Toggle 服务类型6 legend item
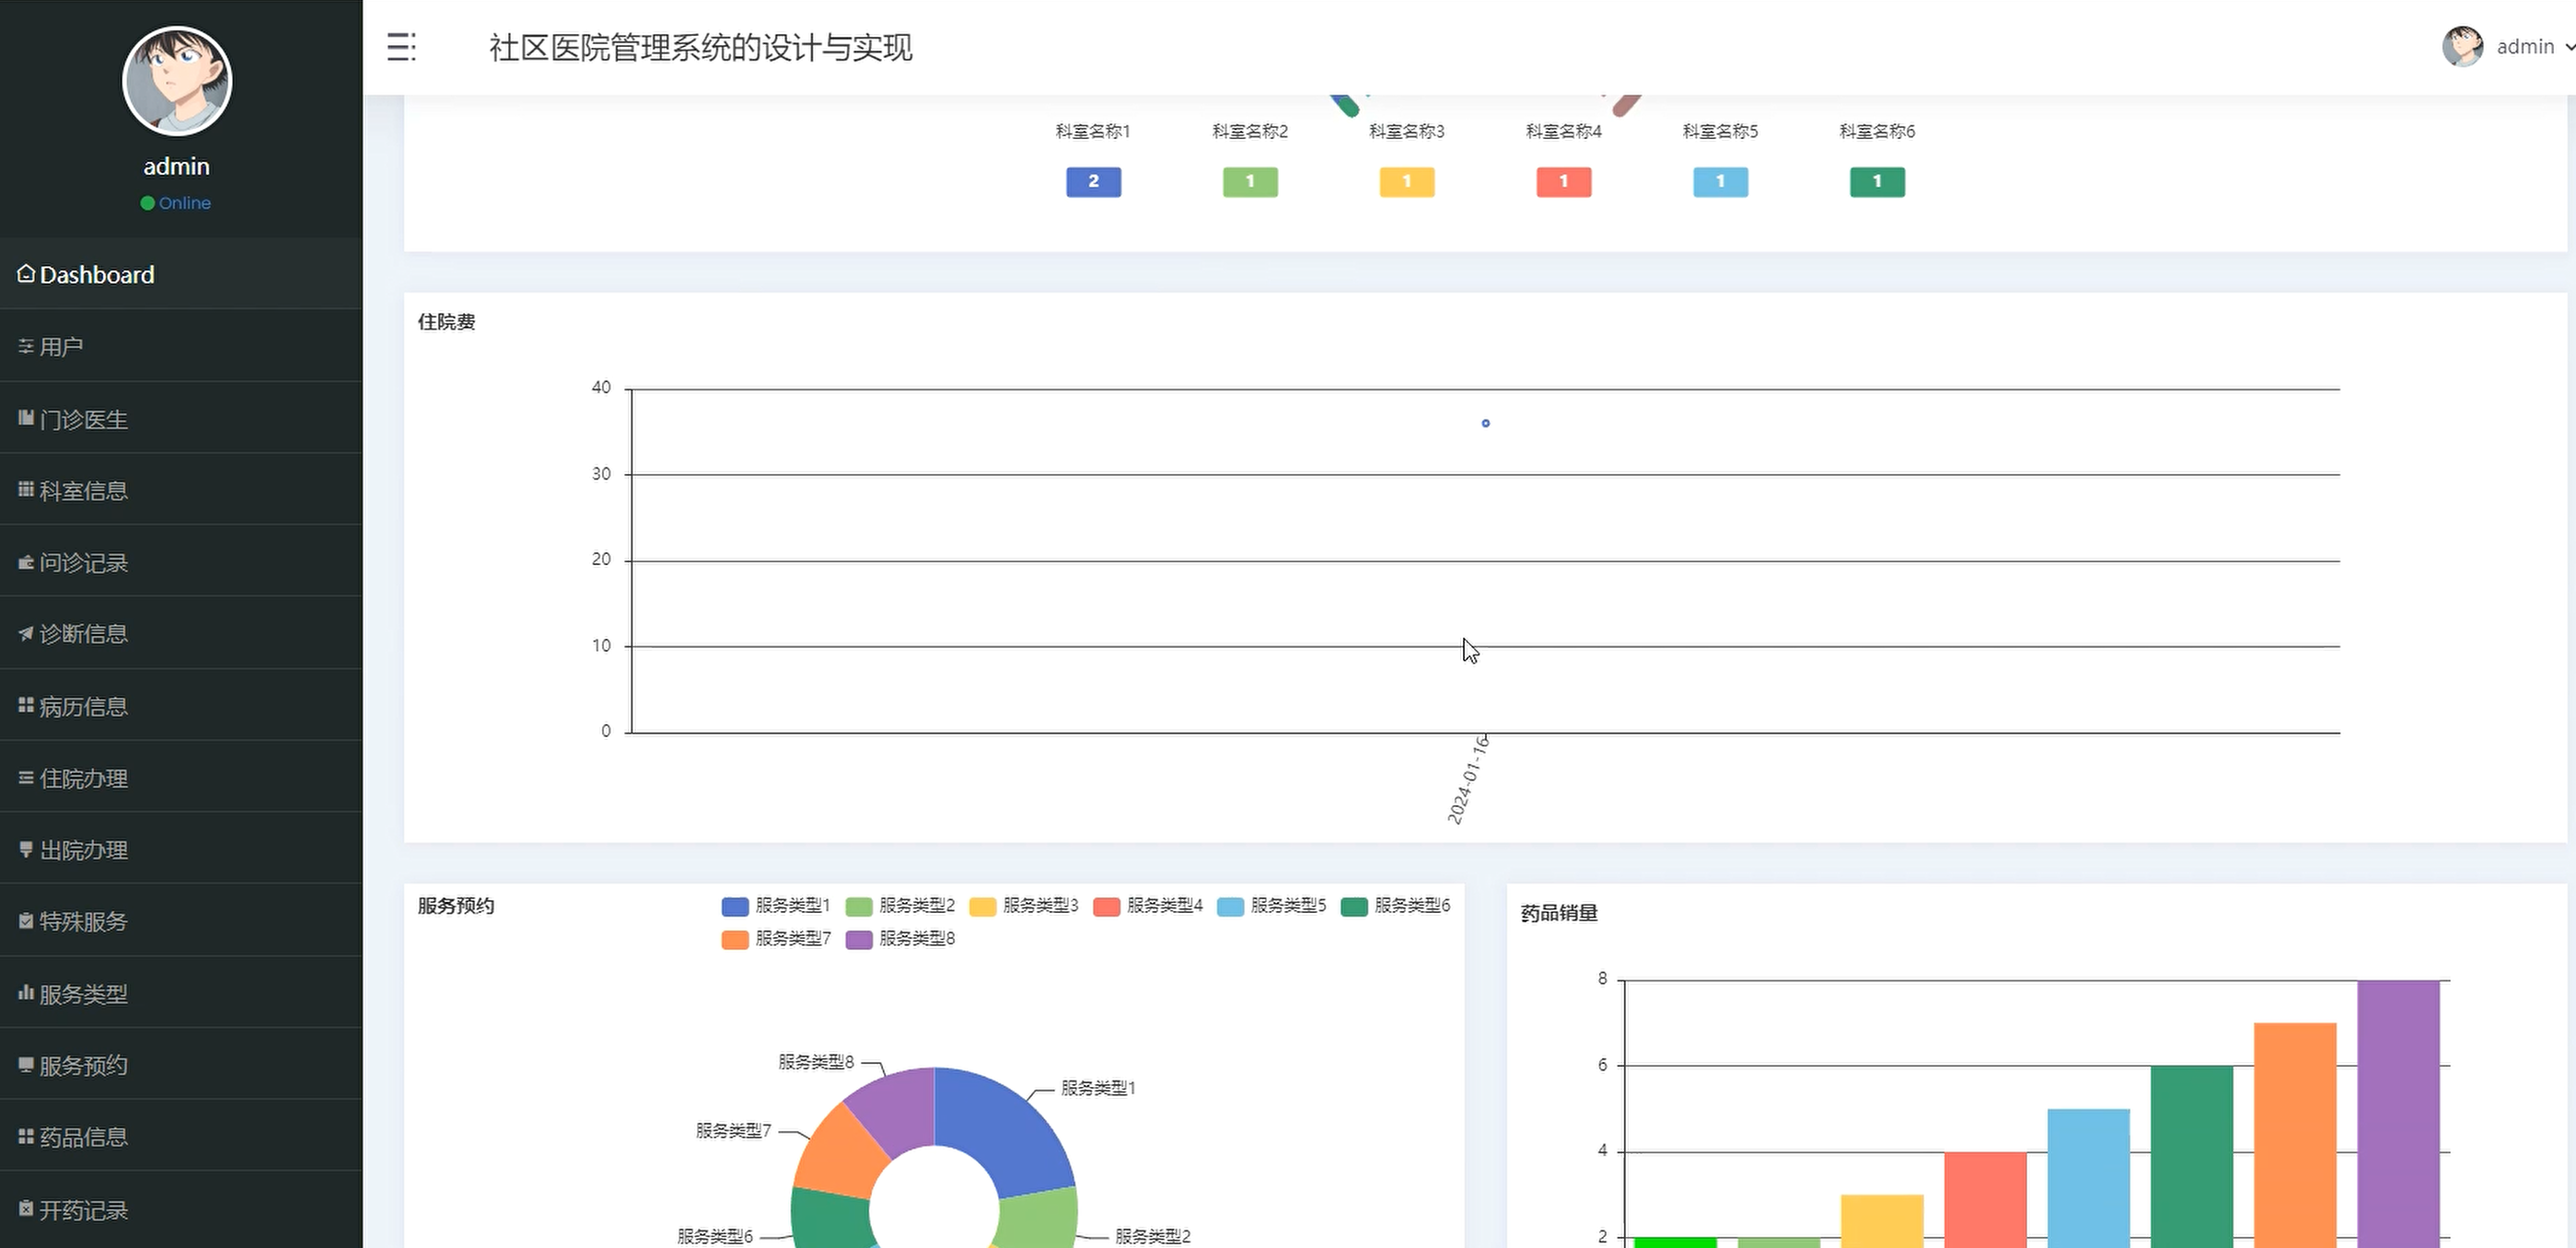 (x=1396, y=906)
